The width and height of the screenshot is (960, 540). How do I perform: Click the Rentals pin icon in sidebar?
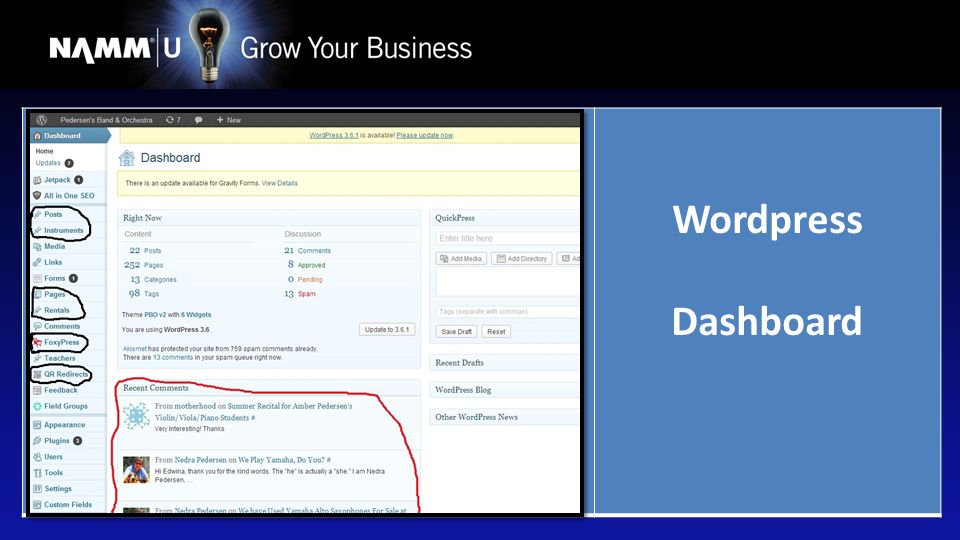tap(37, 310)
